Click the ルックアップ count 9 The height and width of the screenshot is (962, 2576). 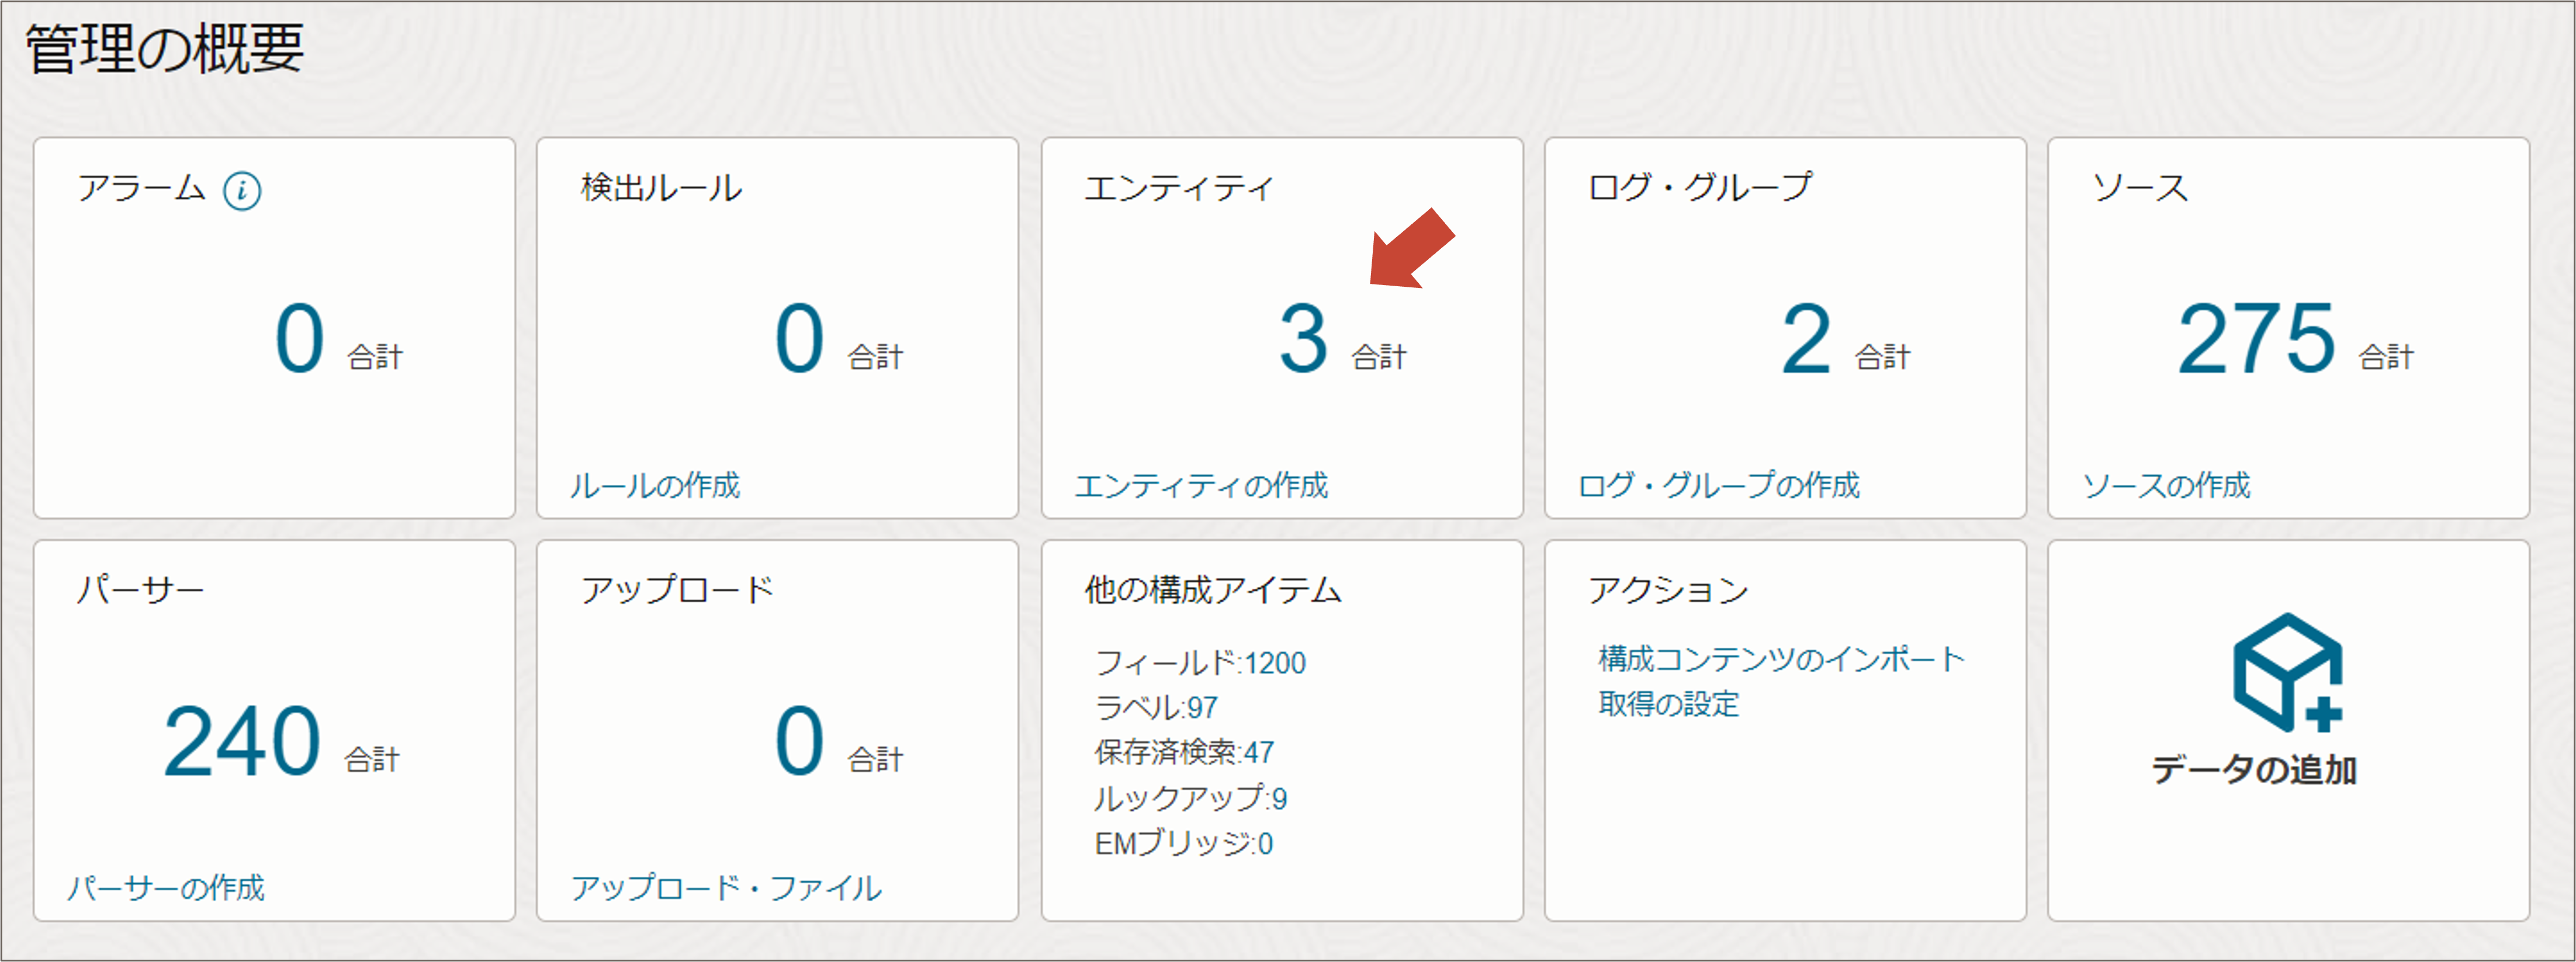pyautogui.click(x=1279, y=798)
